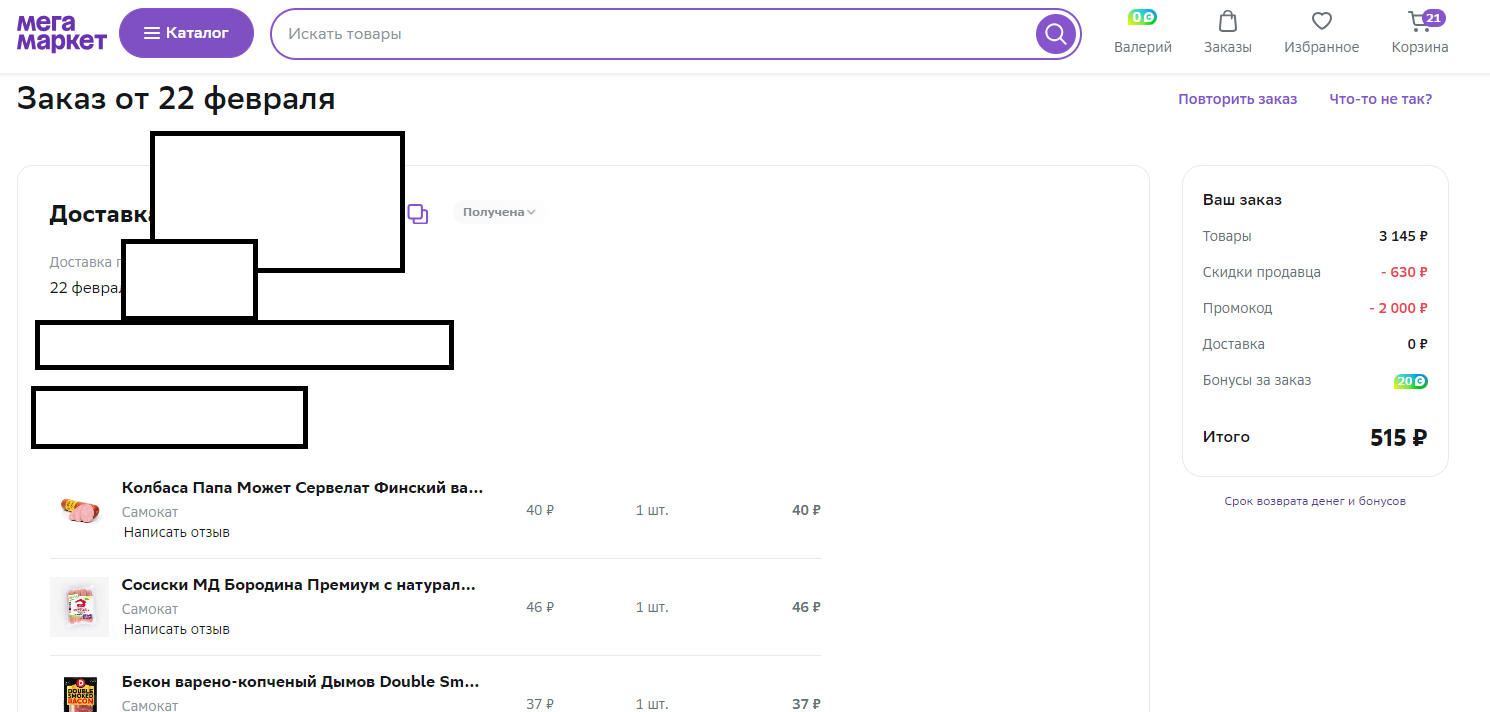This screenshot has width=1490, height=712.
Task: Click Самокат seller under Колбаса
Action: (150, 512)
